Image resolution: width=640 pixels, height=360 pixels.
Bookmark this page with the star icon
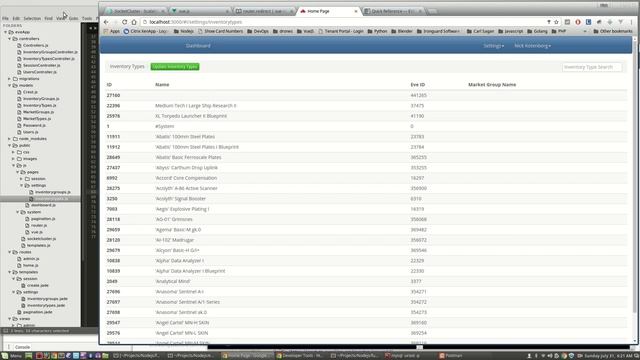pos(556,22)
